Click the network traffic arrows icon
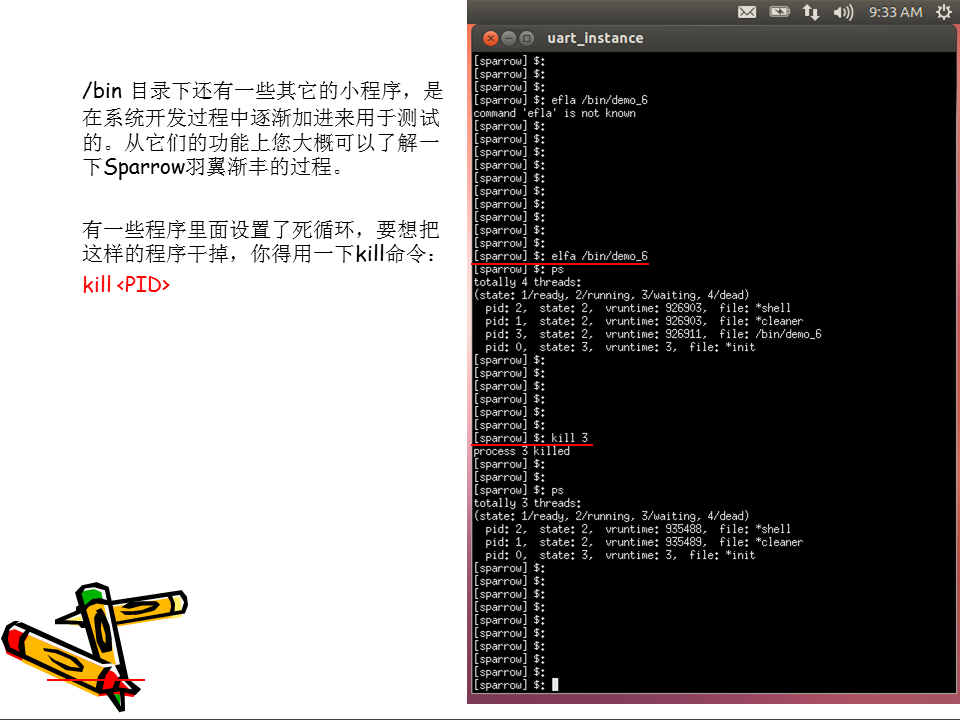Viewport: 960px width, 720px height. [x=812, y=12]
